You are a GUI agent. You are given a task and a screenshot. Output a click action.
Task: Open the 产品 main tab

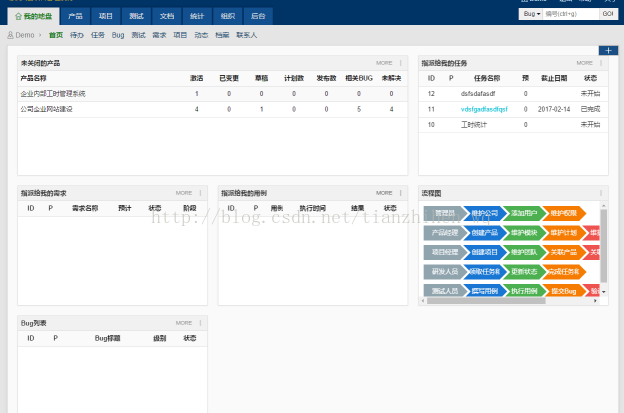coord(75,16)
